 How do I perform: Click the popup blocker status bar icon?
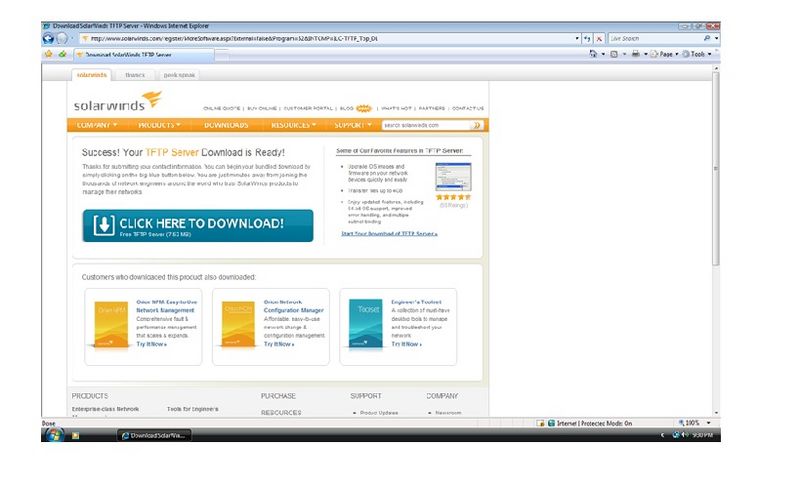pyautogui.click(x=540, y=423)
